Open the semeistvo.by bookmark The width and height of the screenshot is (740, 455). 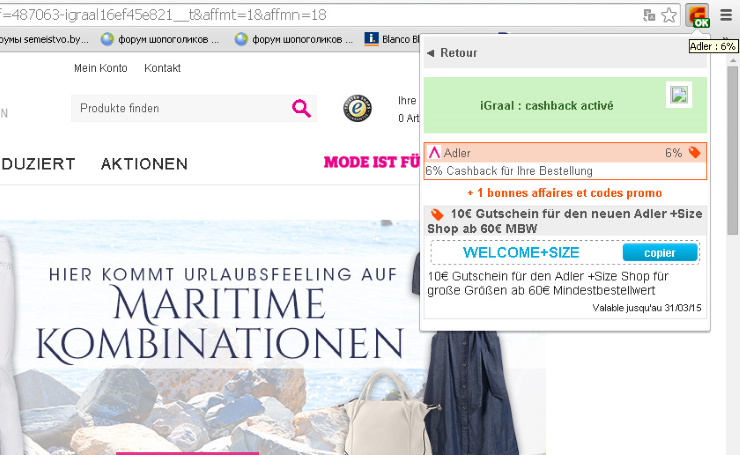coord(44,39)
